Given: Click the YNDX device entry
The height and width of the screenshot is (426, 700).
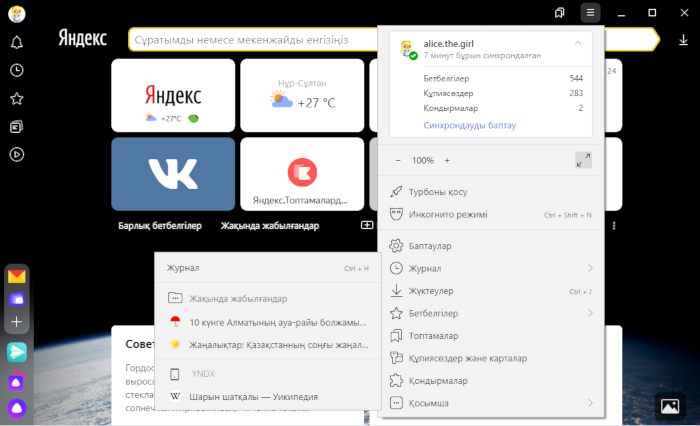Looking at the screenshot, I should (x=267, y=374).
